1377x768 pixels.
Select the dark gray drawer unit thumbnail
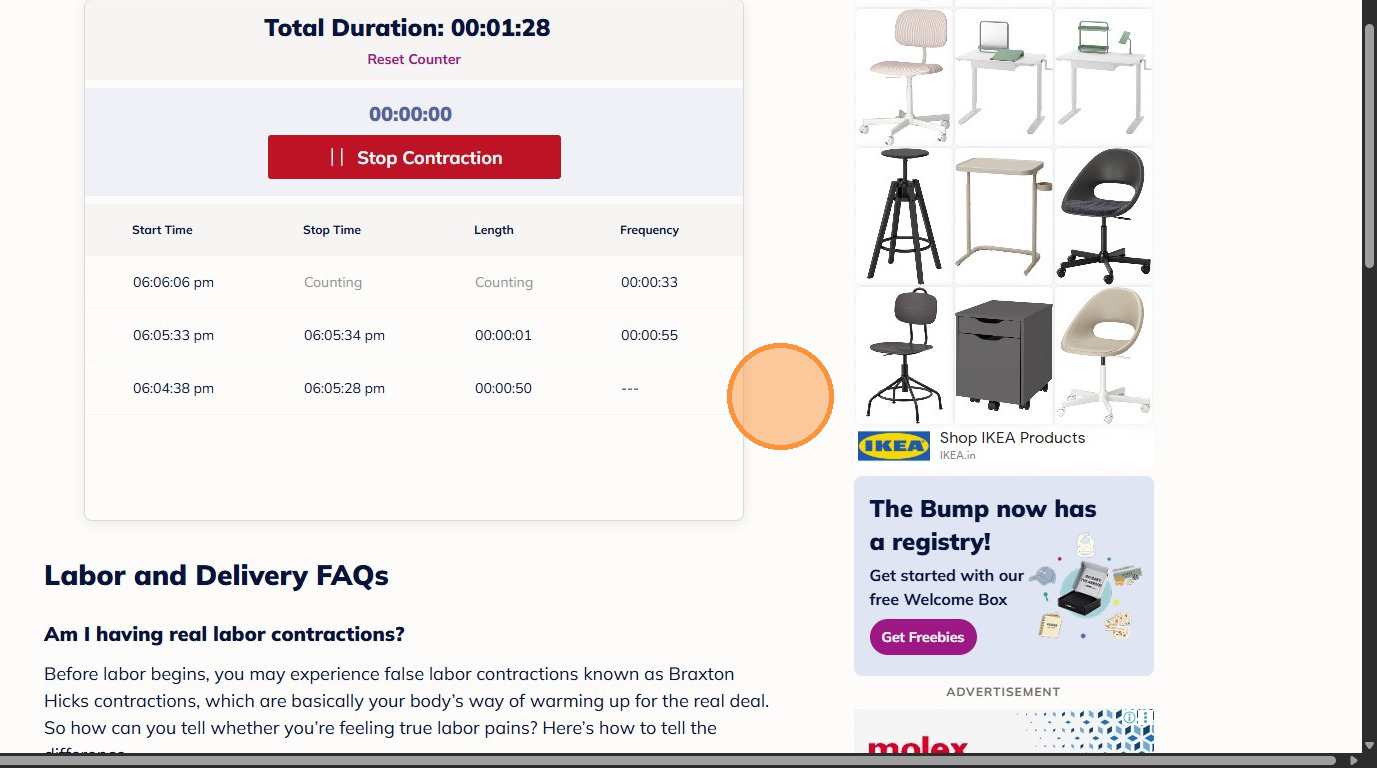tap(1004, 355)
